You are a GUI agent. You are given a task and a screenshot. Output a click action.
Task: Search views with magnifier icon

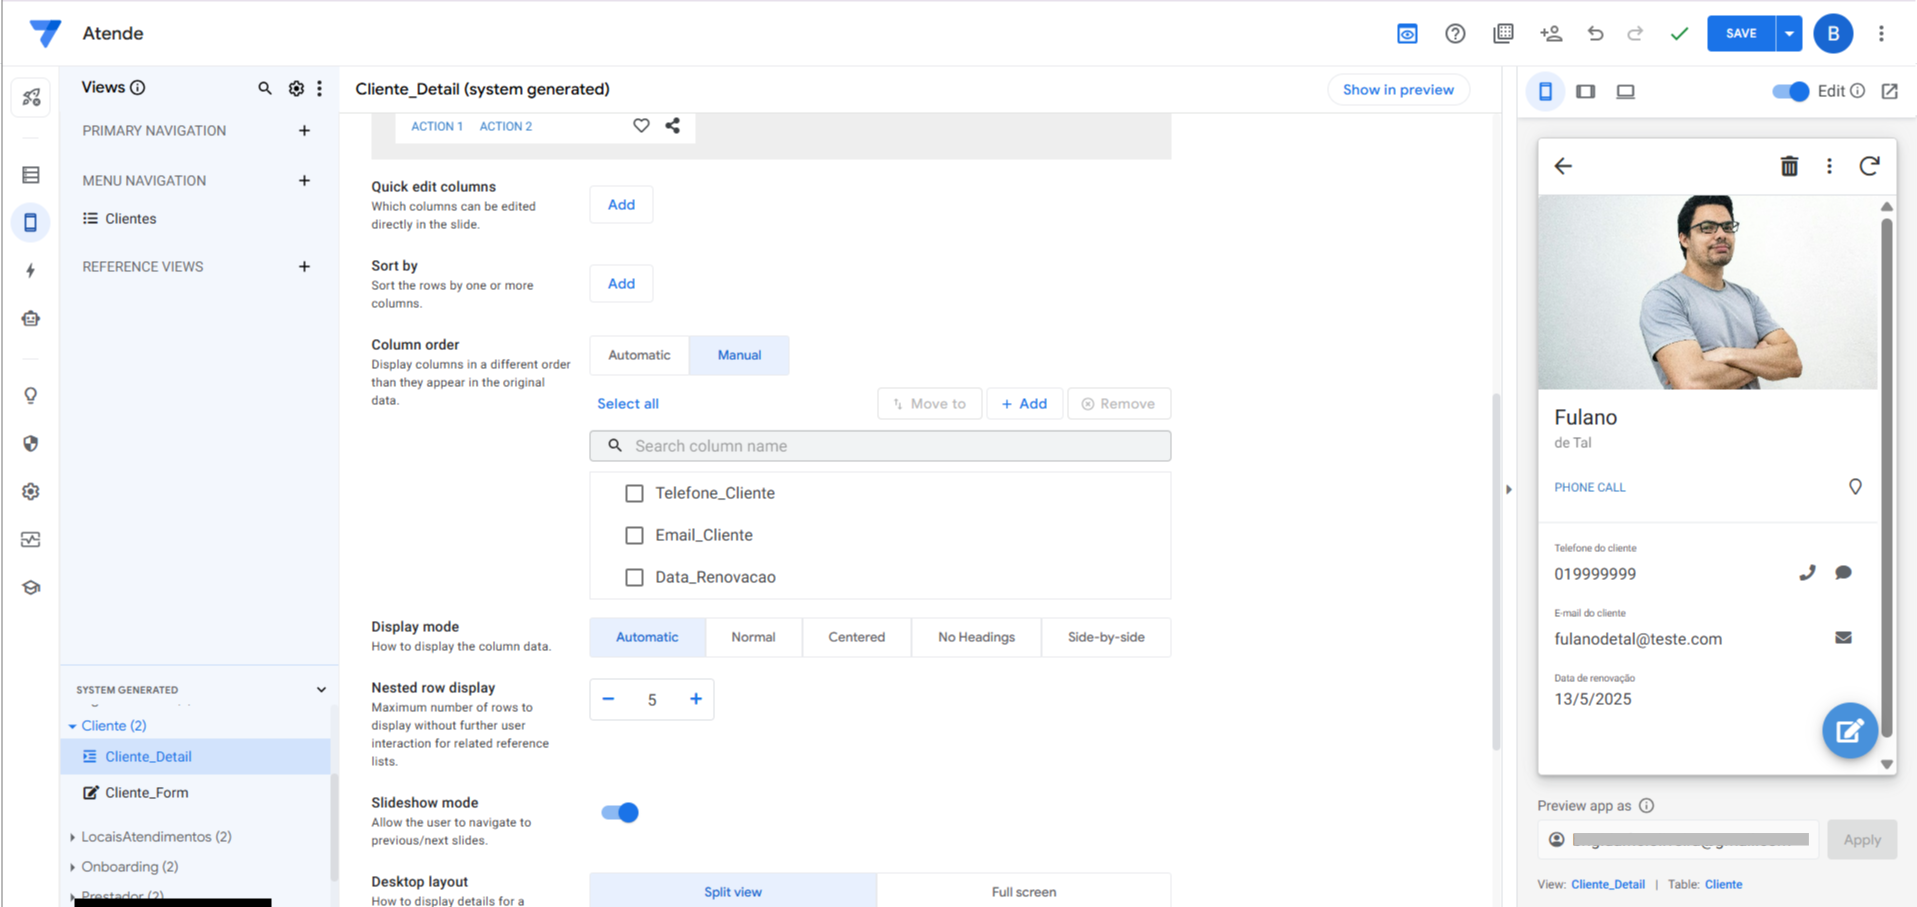coord(265,89)
